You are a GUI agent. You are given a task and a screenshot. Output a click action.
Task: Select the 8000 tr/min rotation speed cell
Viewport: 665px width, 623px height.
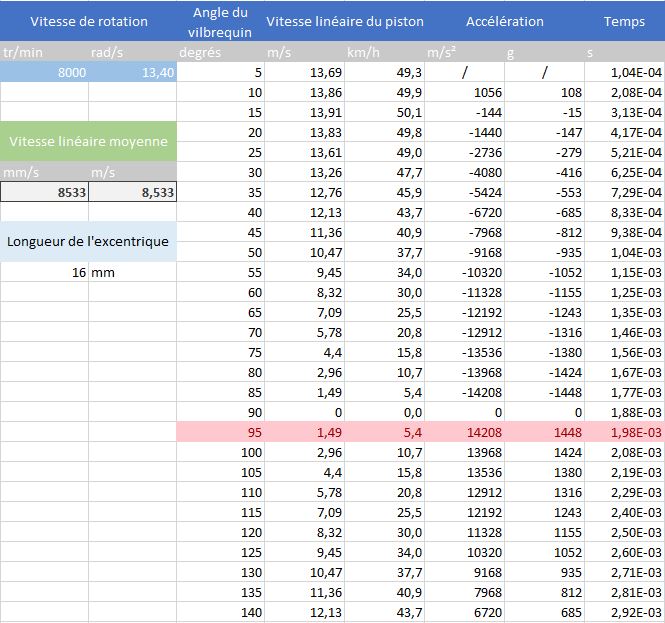(44, 72)
